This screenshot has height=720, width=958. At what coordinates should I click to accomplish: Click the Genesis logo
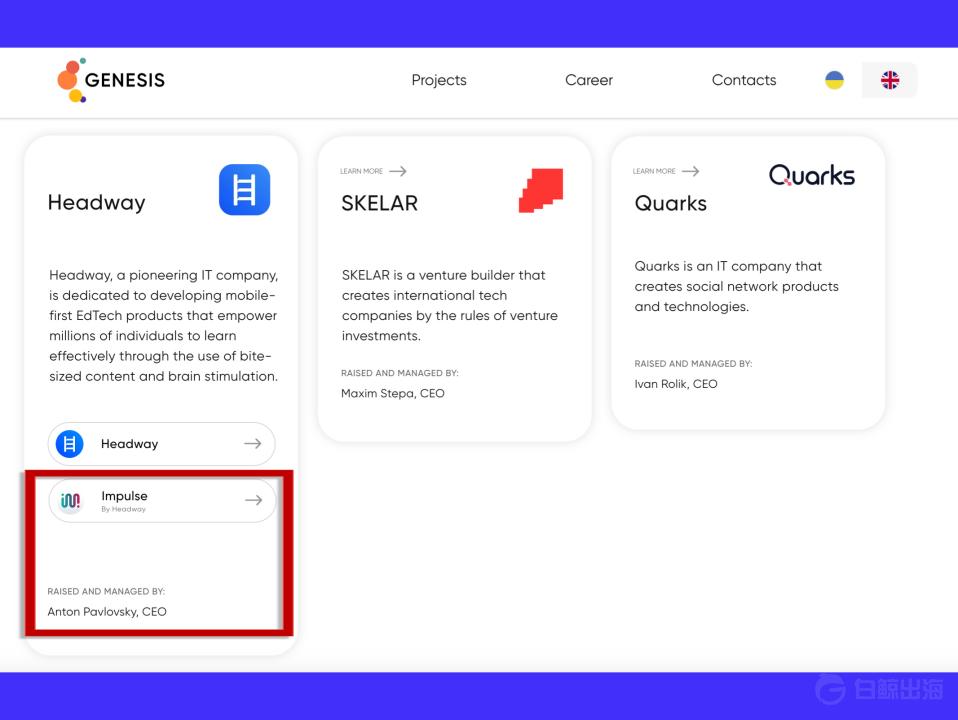coord(111,80)
